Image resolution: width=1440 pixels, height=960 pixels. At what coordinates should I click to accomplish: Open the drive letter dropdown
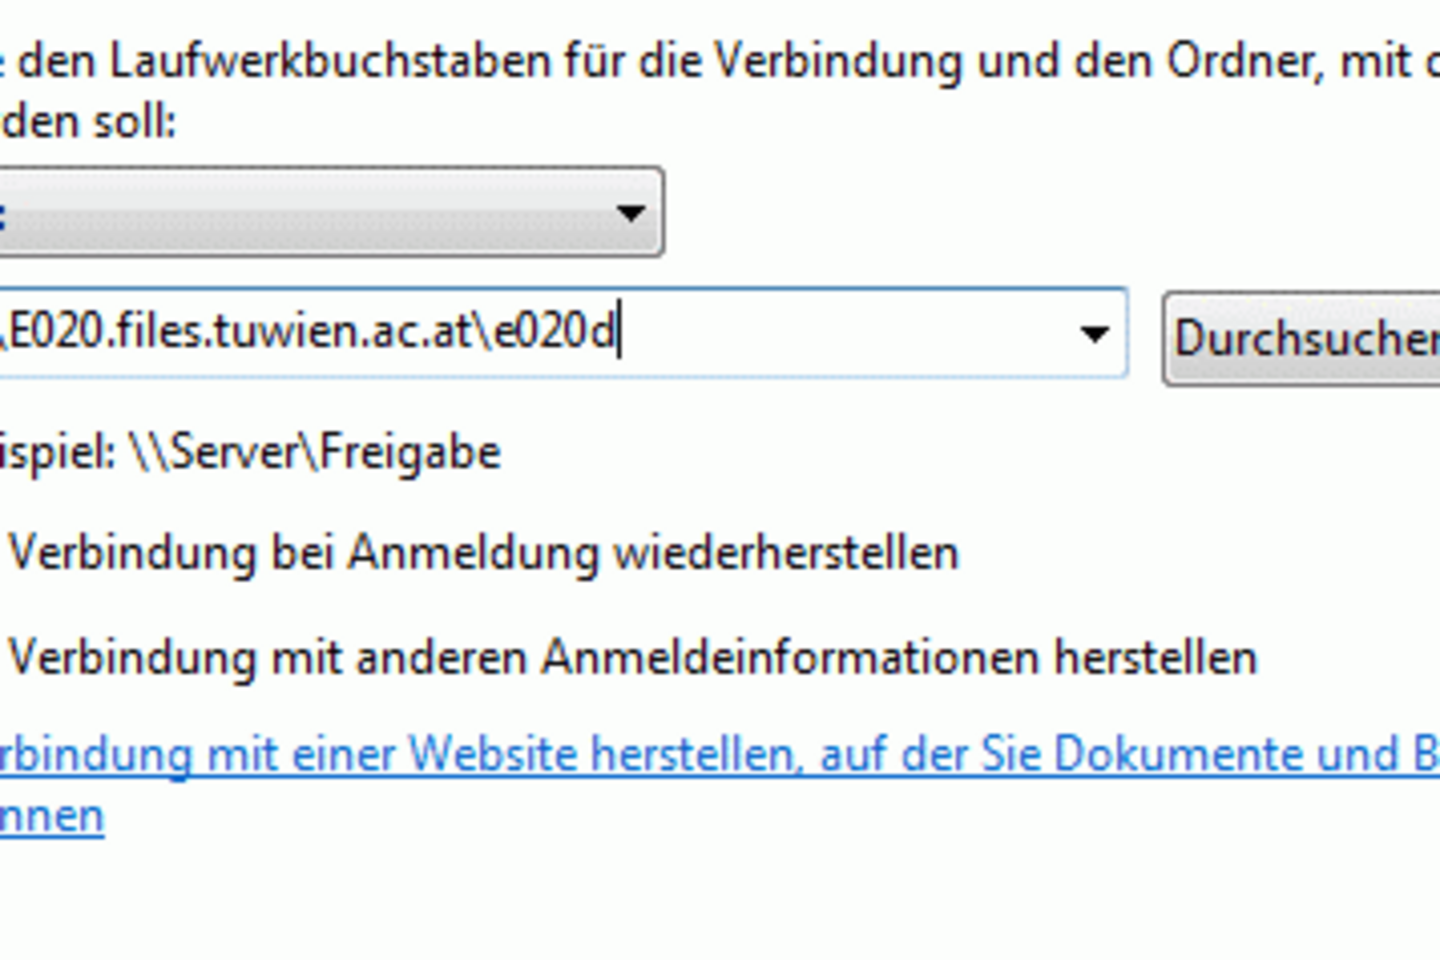[330, 212]
